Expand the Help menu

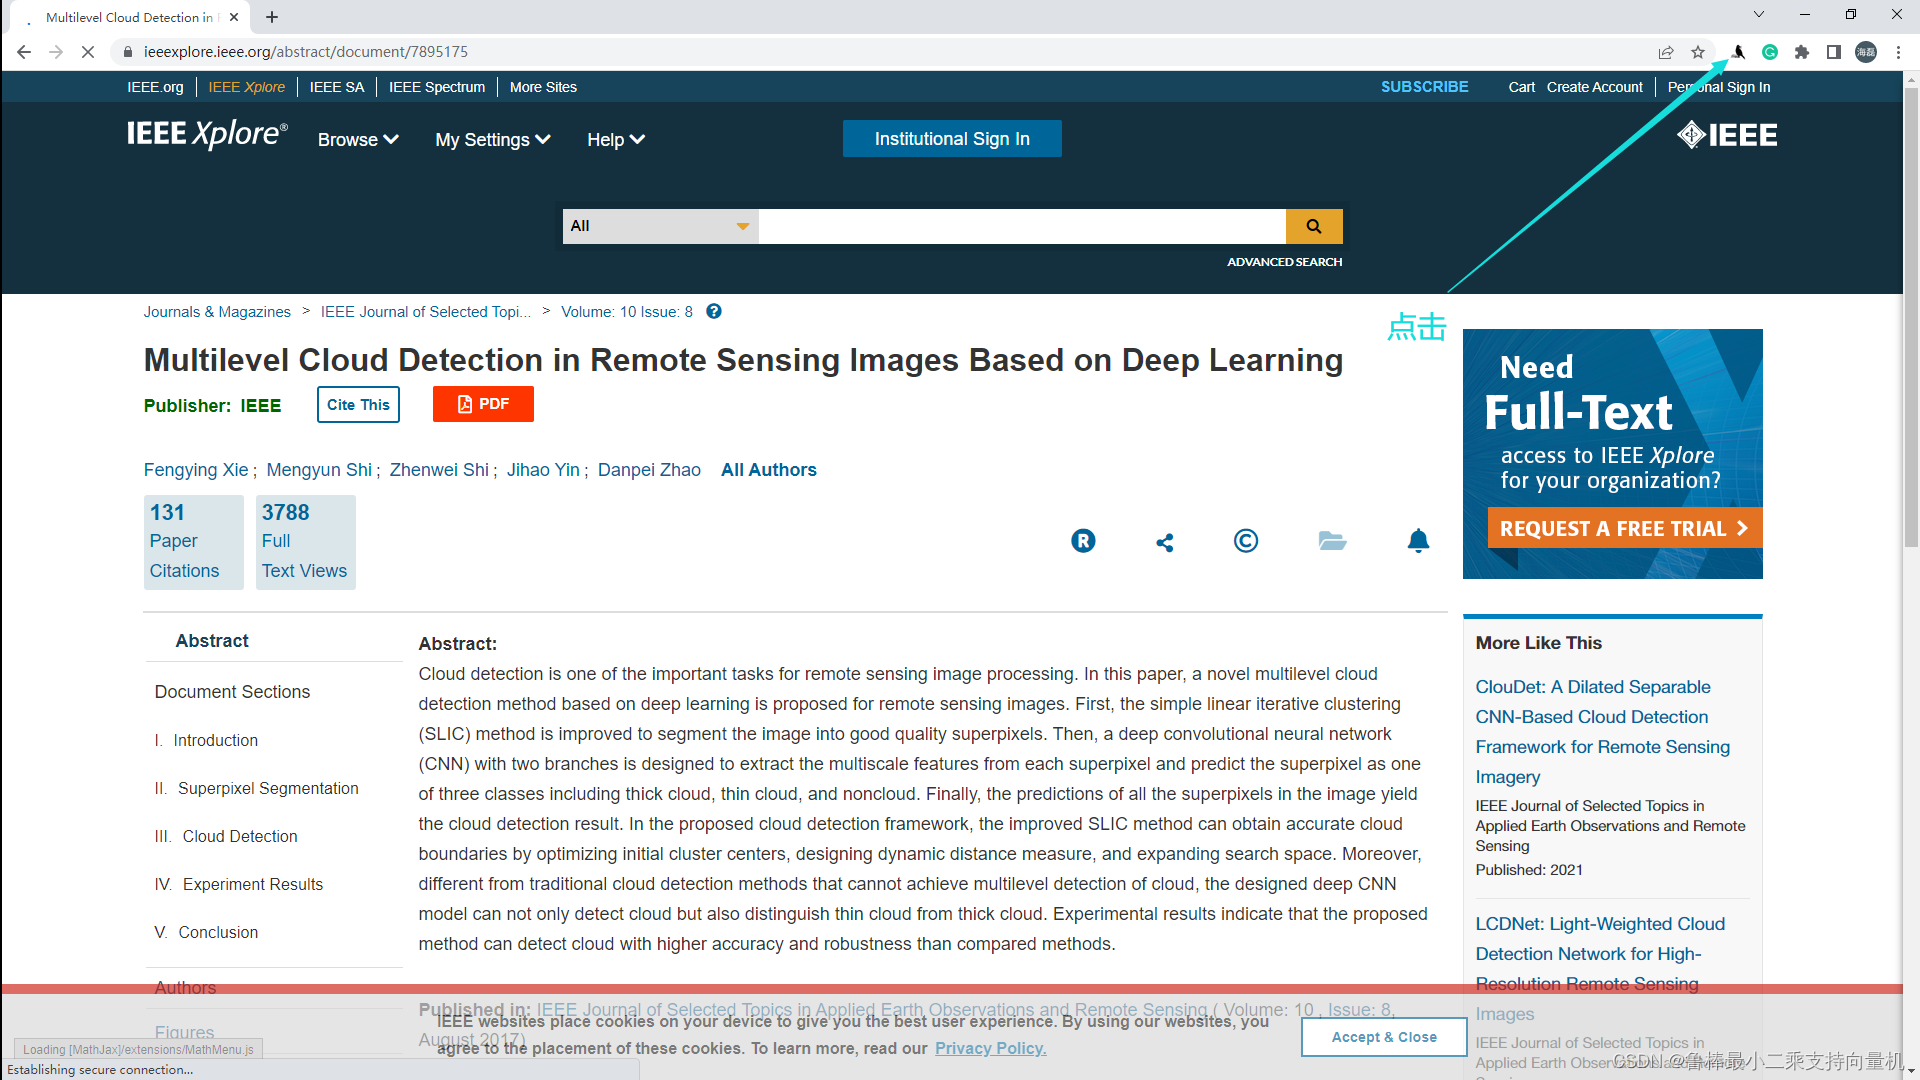616,140
